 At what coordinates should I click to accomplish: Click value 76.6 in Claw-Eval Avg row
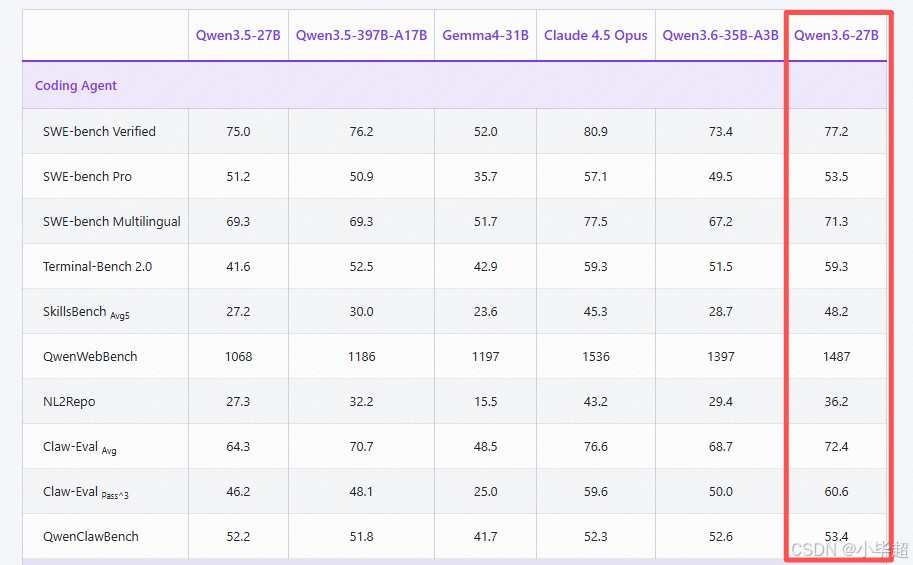(x=596, y=447)
